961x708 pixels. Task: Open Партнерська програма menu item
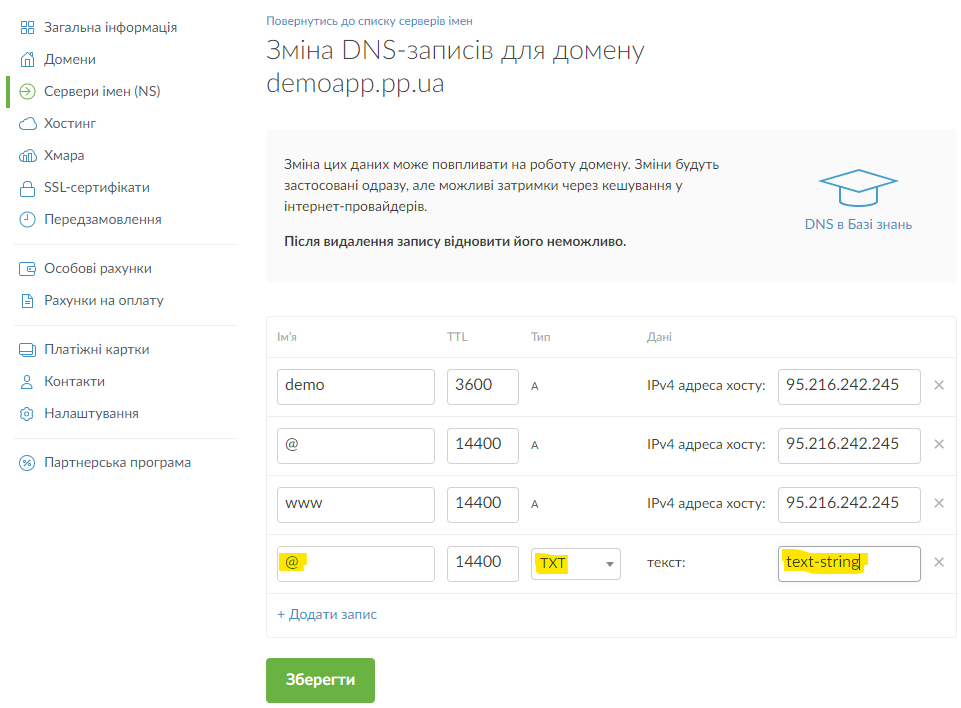click(x=117, y=462)
